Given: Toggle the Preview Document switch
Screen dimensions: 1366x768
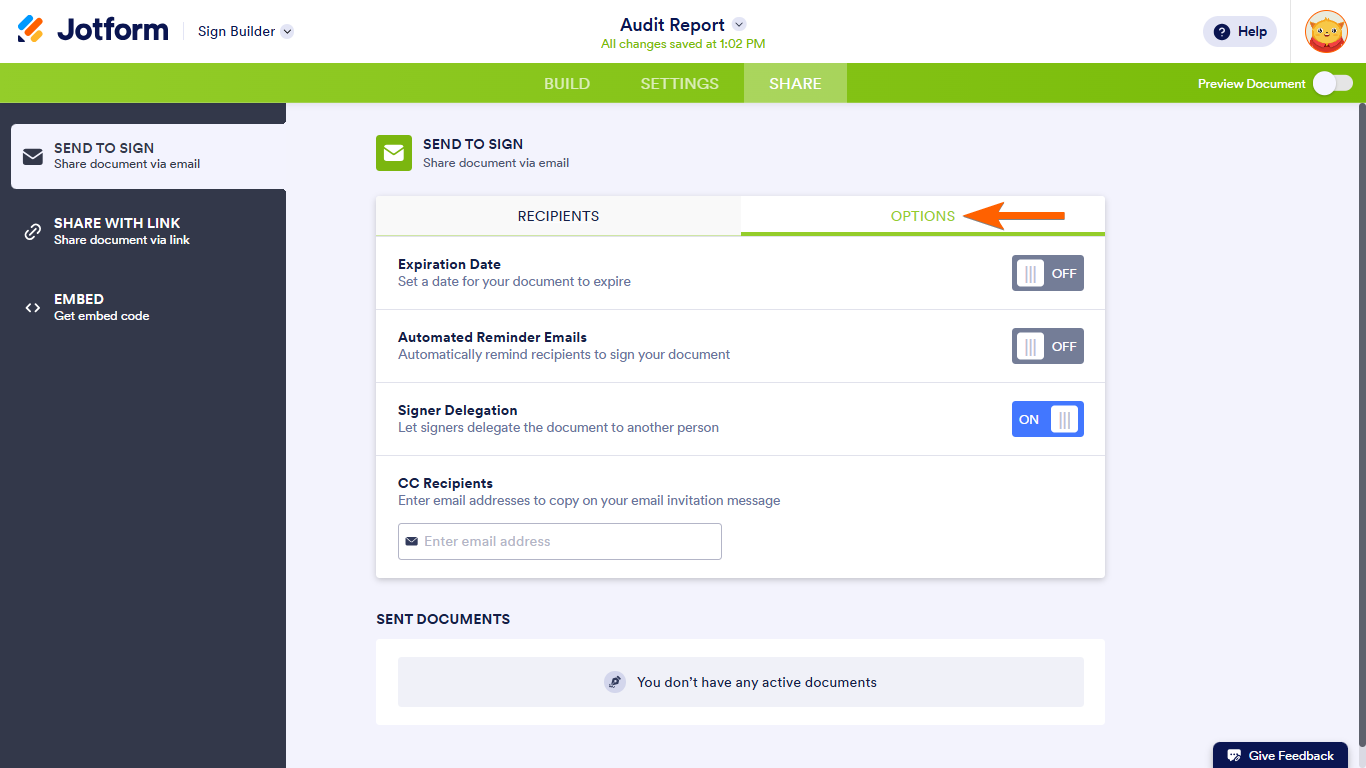Looking at the screenshot, I should 1333,83.
